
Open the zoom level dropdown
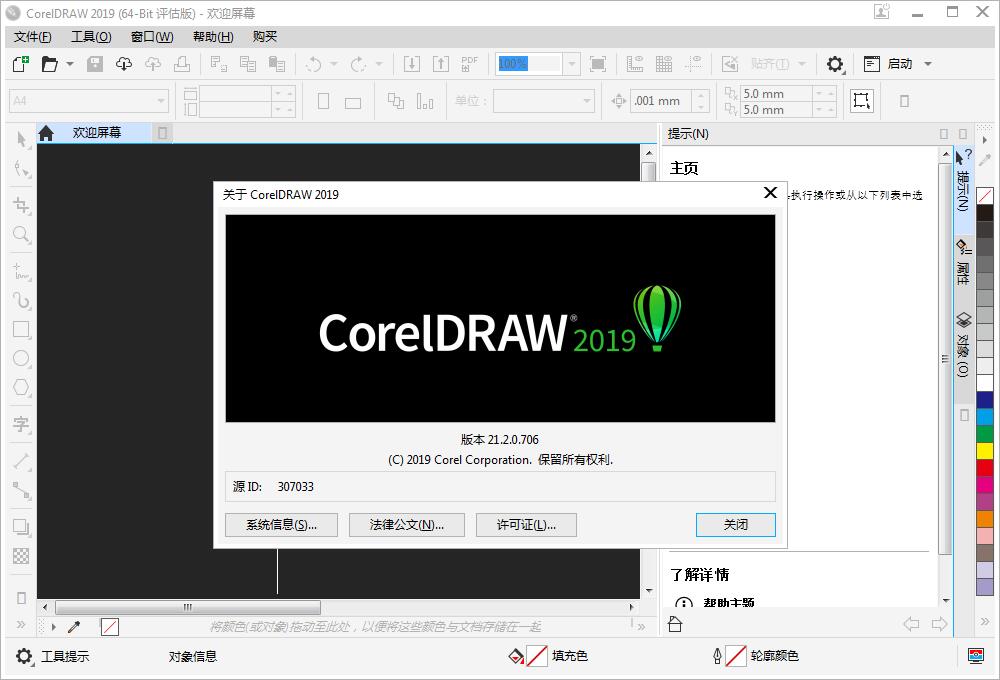click(x=570, y=63)
